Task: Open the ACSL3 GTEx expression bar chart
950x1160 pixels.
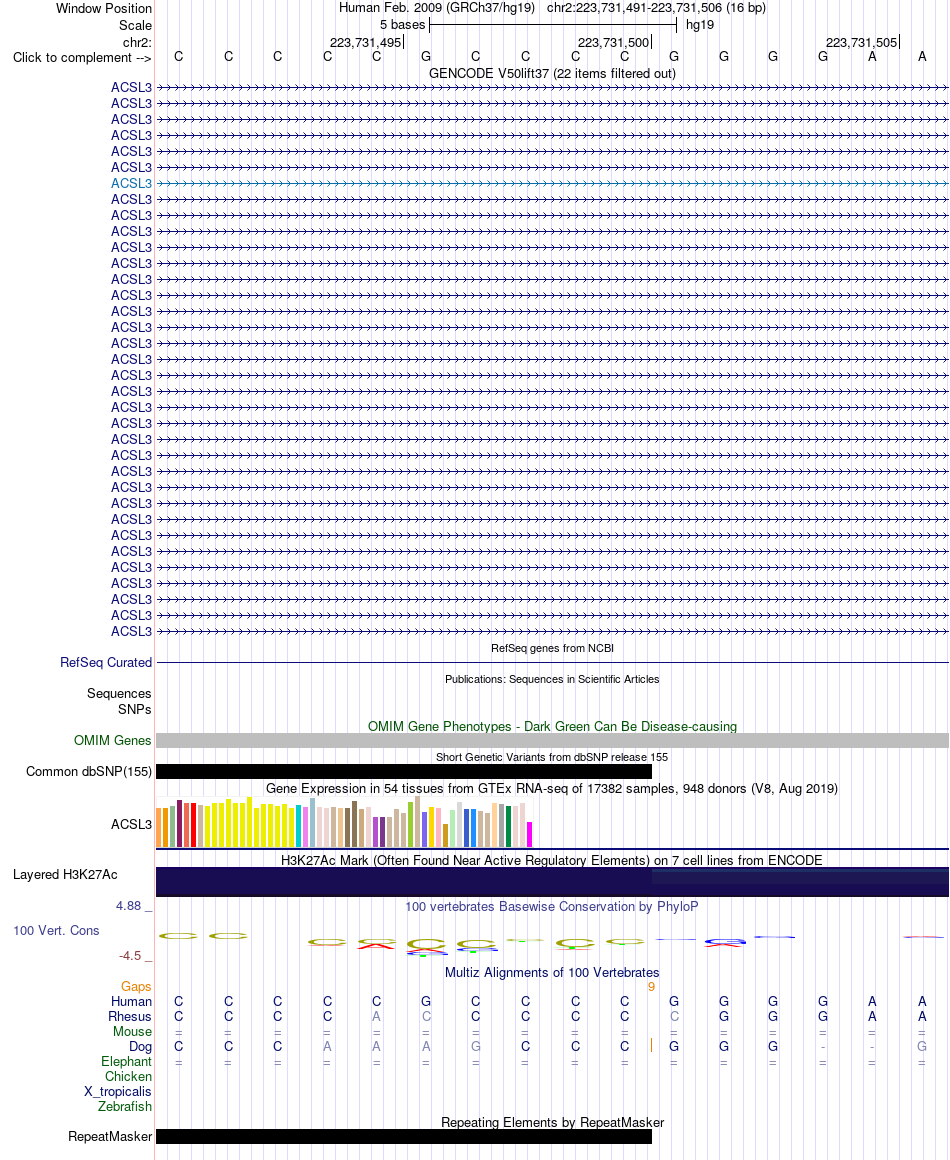Action: pyautogui.click(x=345, y=822)
